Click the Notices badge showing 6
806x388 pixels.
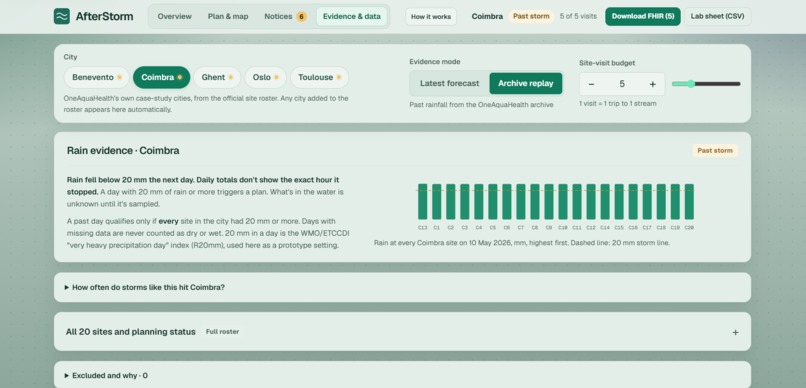[301, 16]
